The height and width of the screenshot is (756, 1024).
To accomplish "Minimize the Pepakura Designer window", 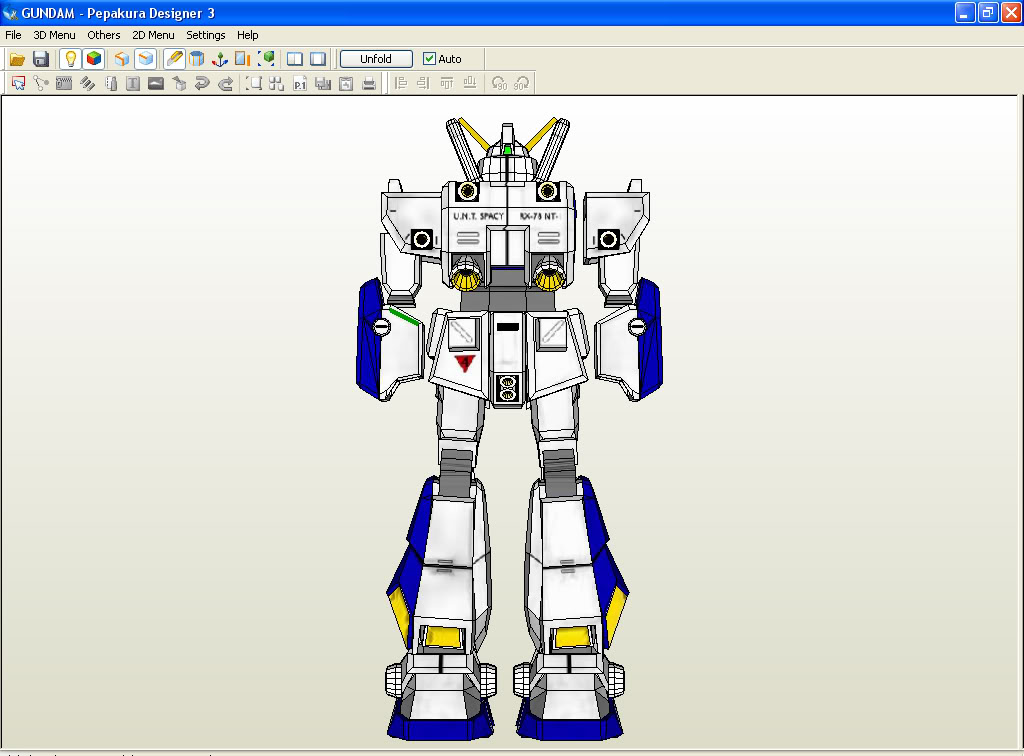I will coord(965,13).
